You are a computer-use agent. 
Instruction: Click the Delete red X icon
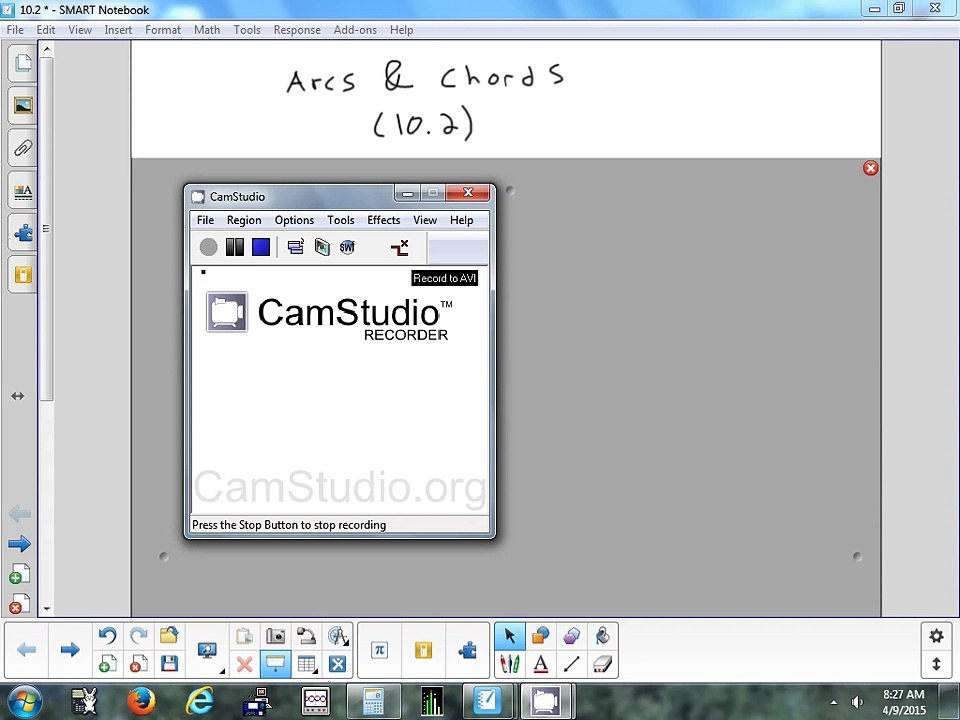(x=244, y=664)
